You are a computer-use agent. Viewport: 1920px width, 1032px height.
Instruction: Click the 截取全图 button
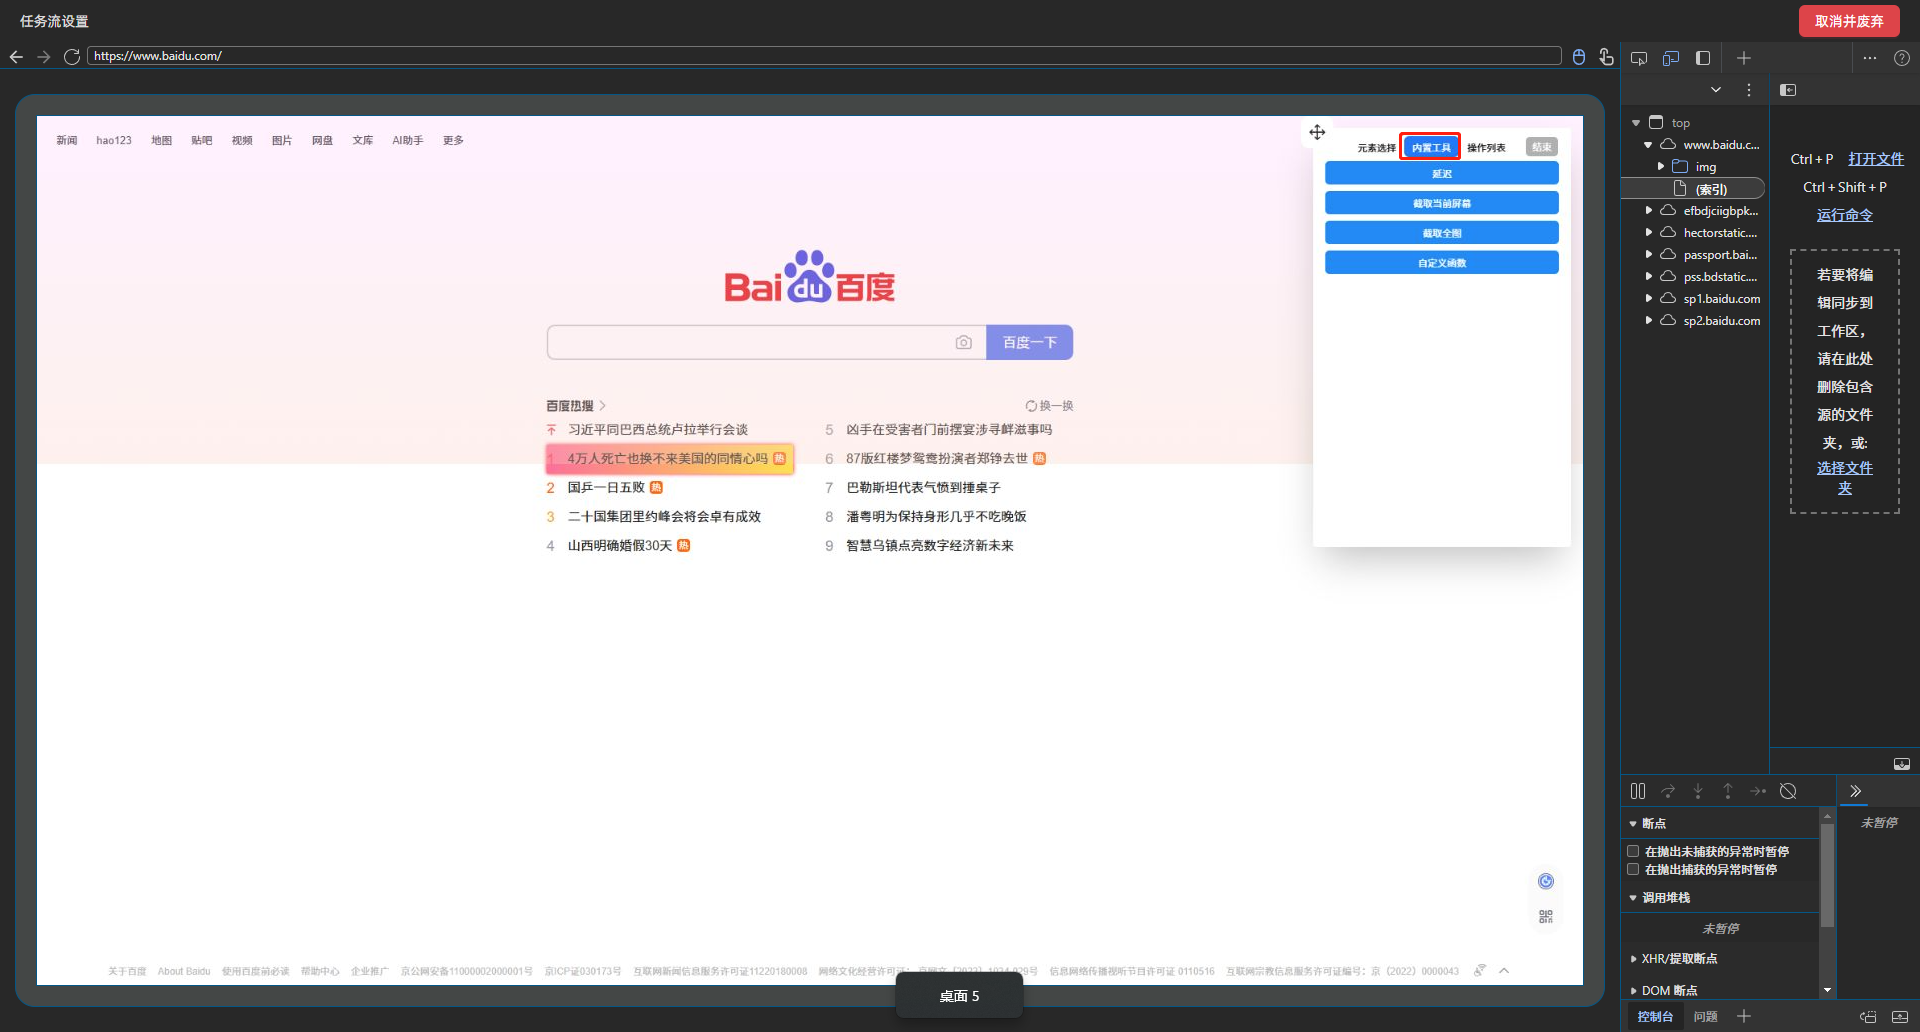pyautogui.click(x=1441, y=233)
